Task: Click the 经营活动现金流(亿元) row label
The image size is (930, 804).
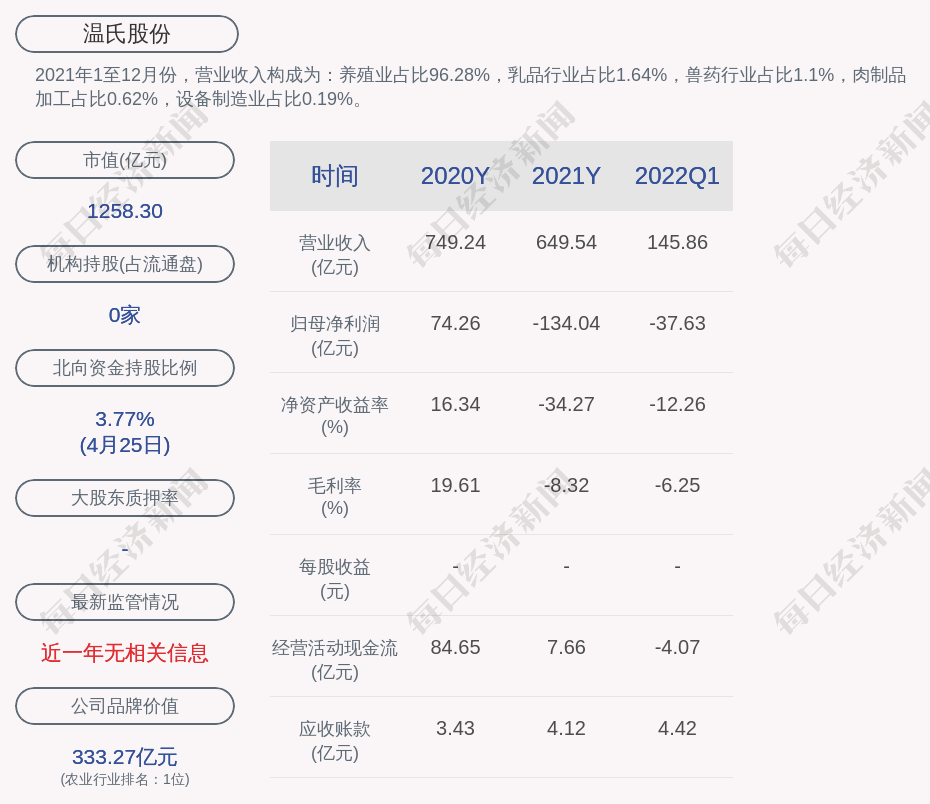Action: tap(335, 659)
